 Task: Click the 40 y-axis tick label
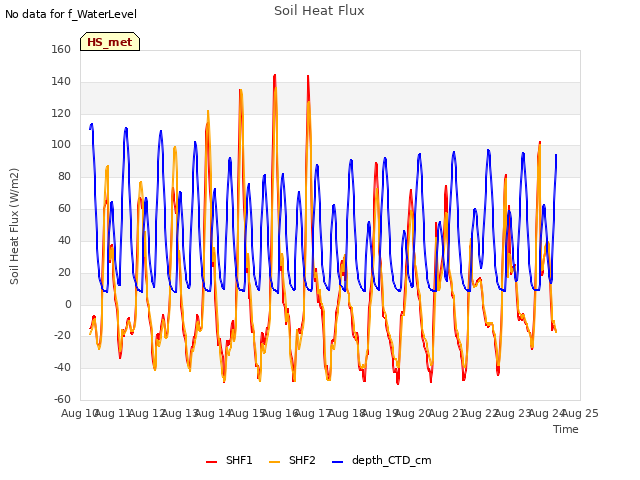64,240
